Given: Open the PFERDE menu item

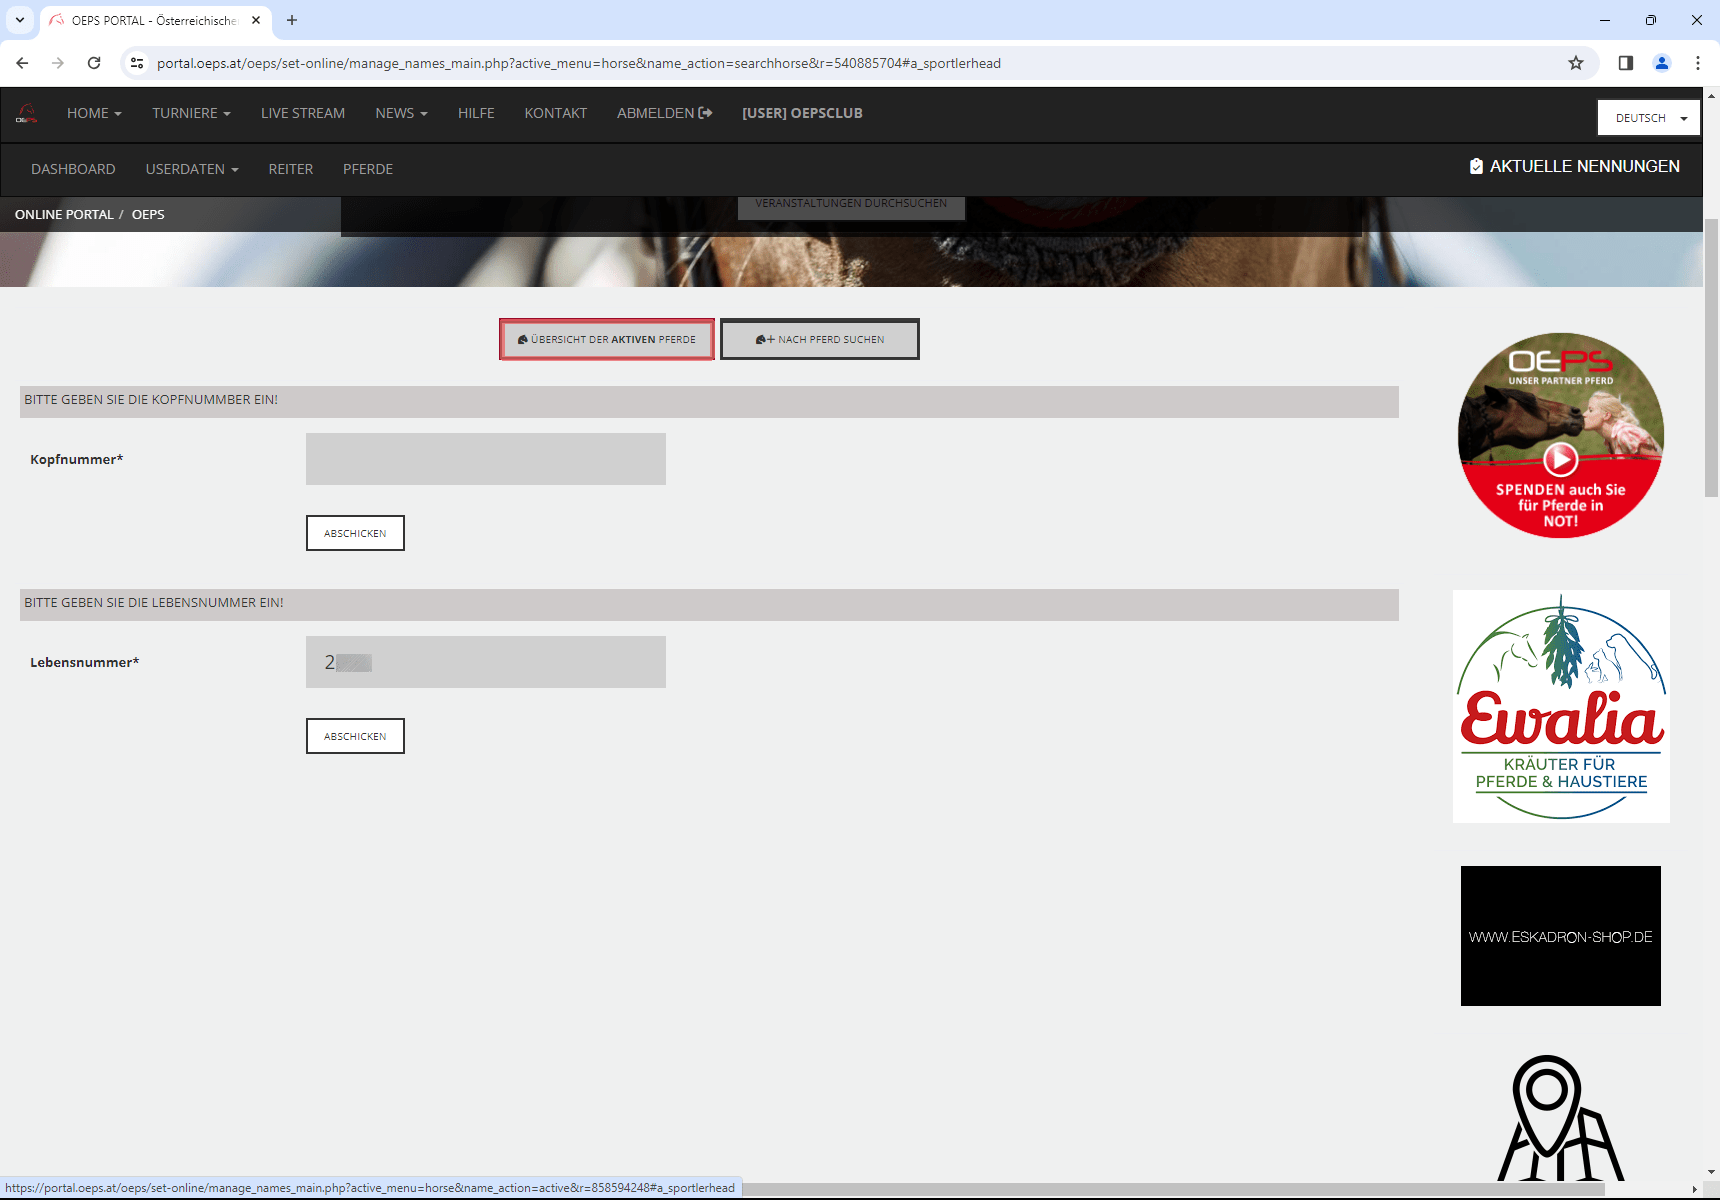Looking at the screenshot, I should click(x=368, y=169).
